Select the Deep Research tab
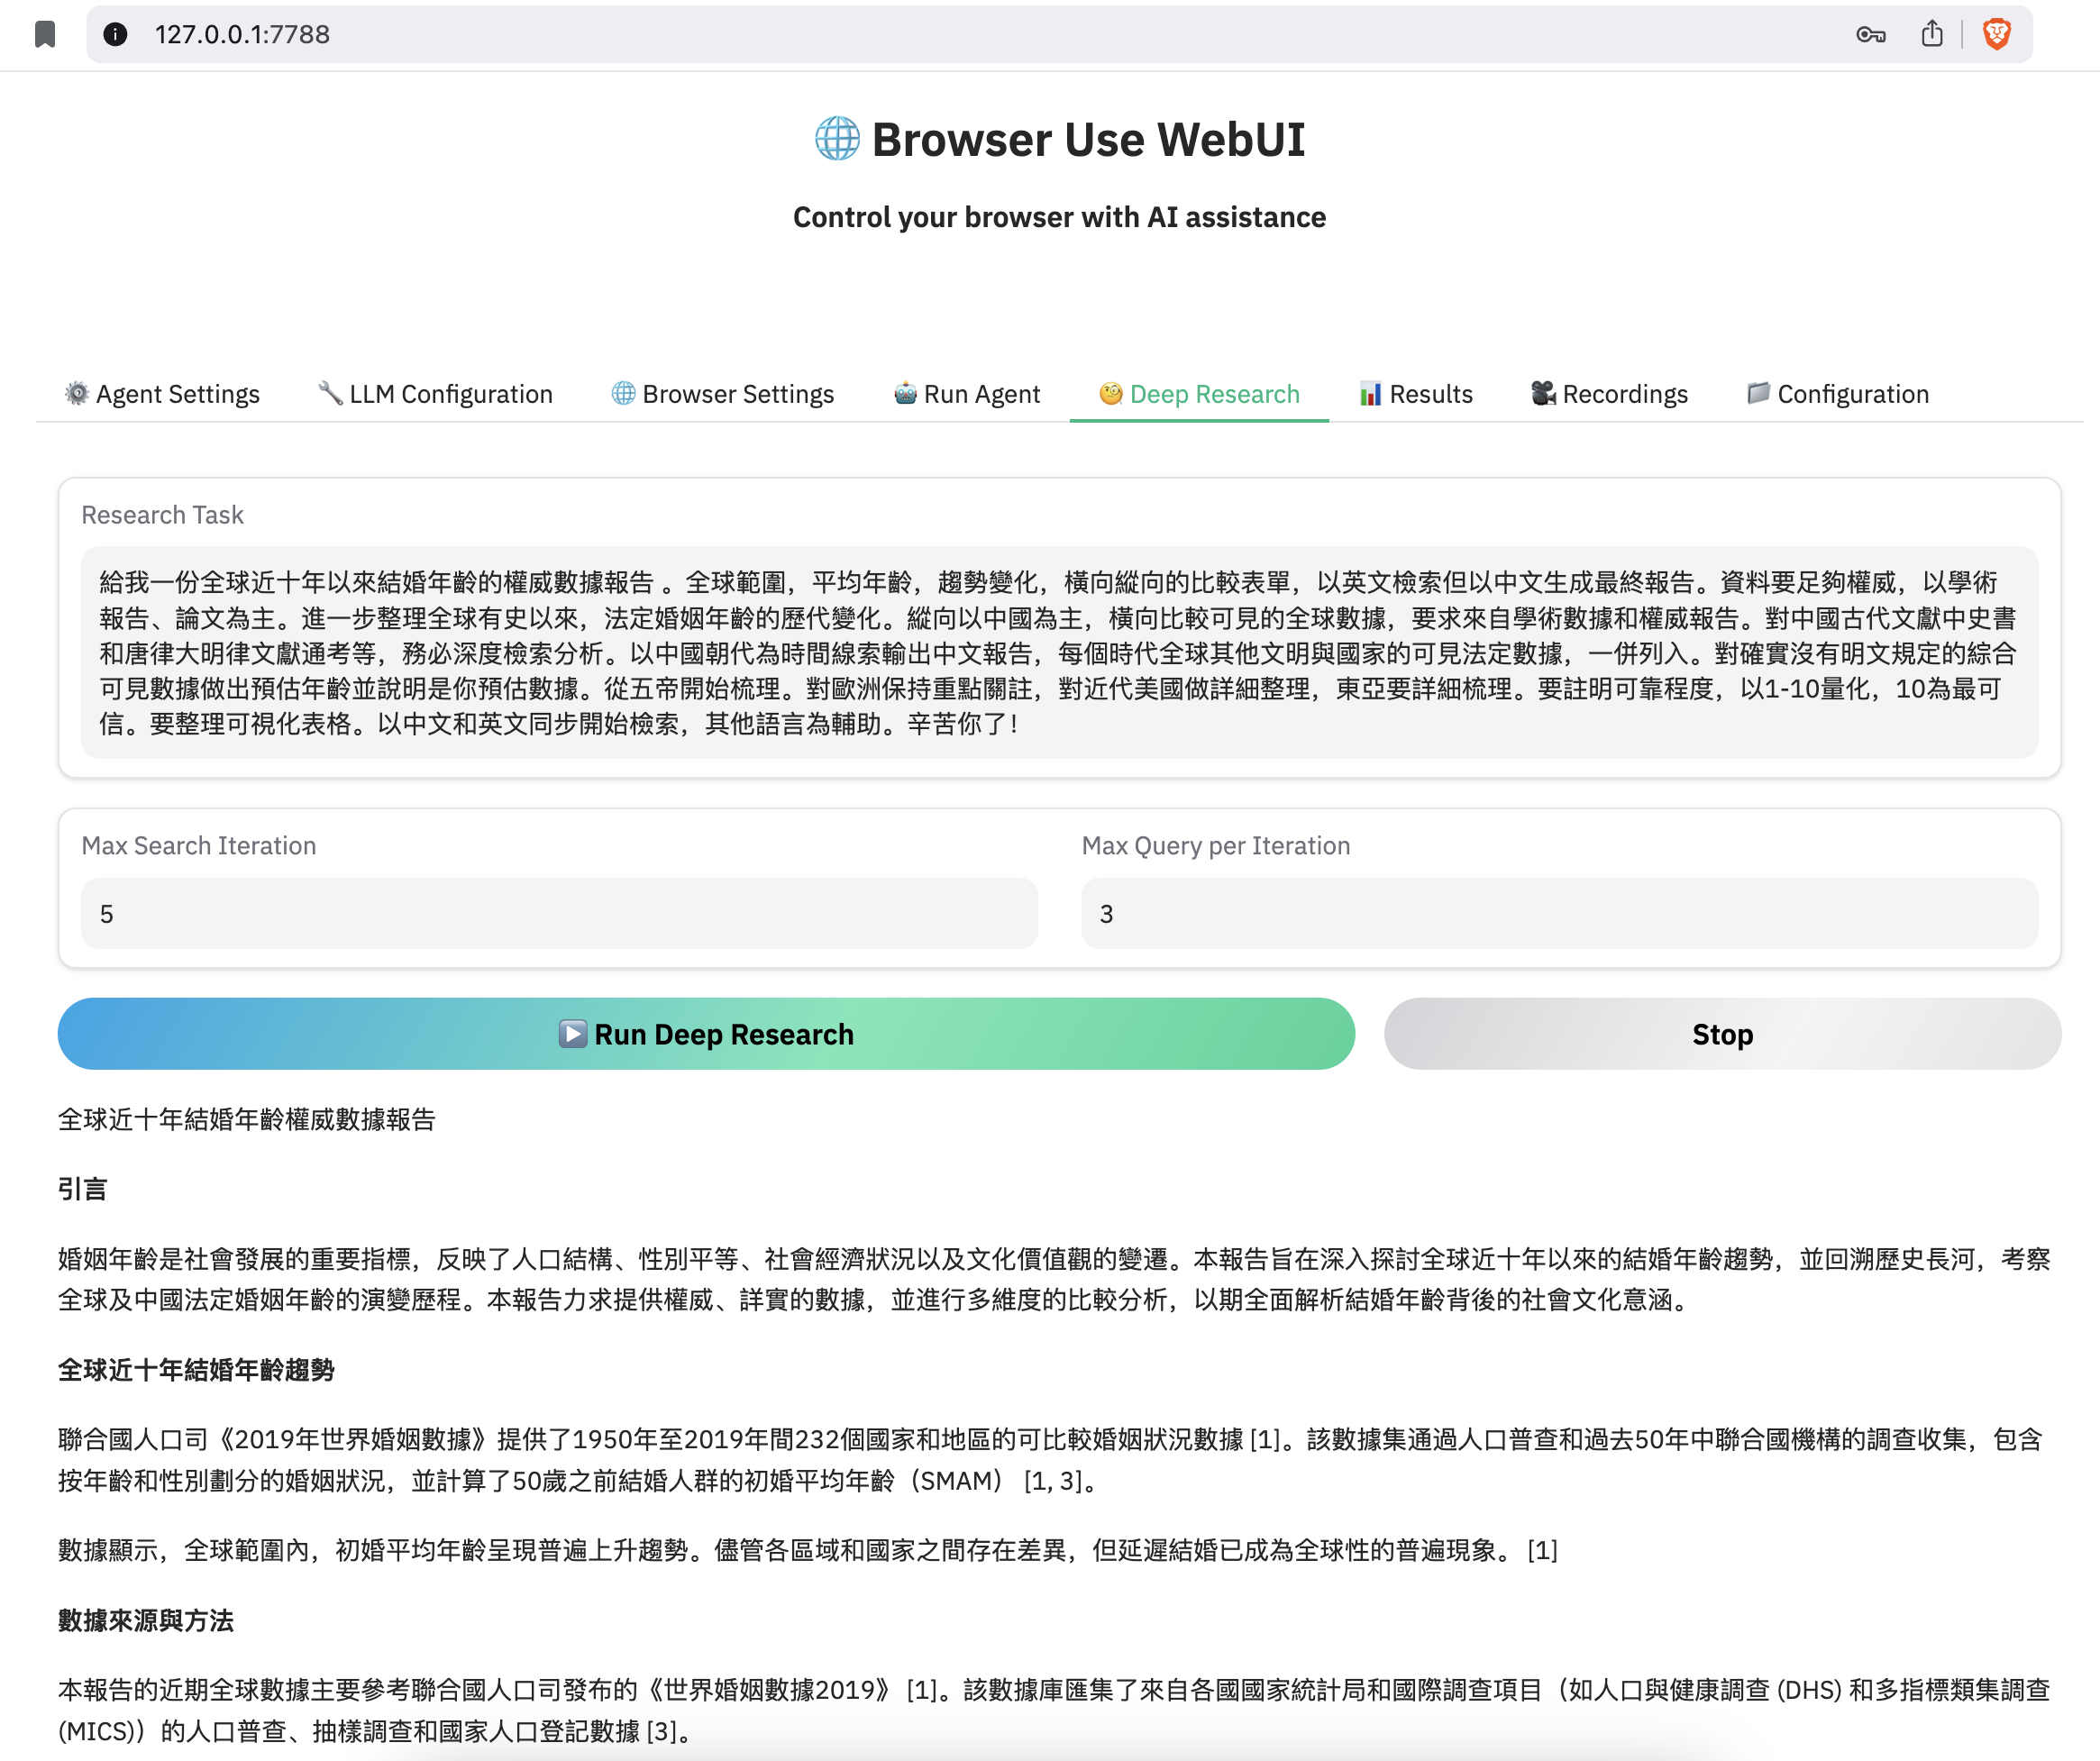The width and height of the screenshot is (2100, 1761). click(1199, 394)
